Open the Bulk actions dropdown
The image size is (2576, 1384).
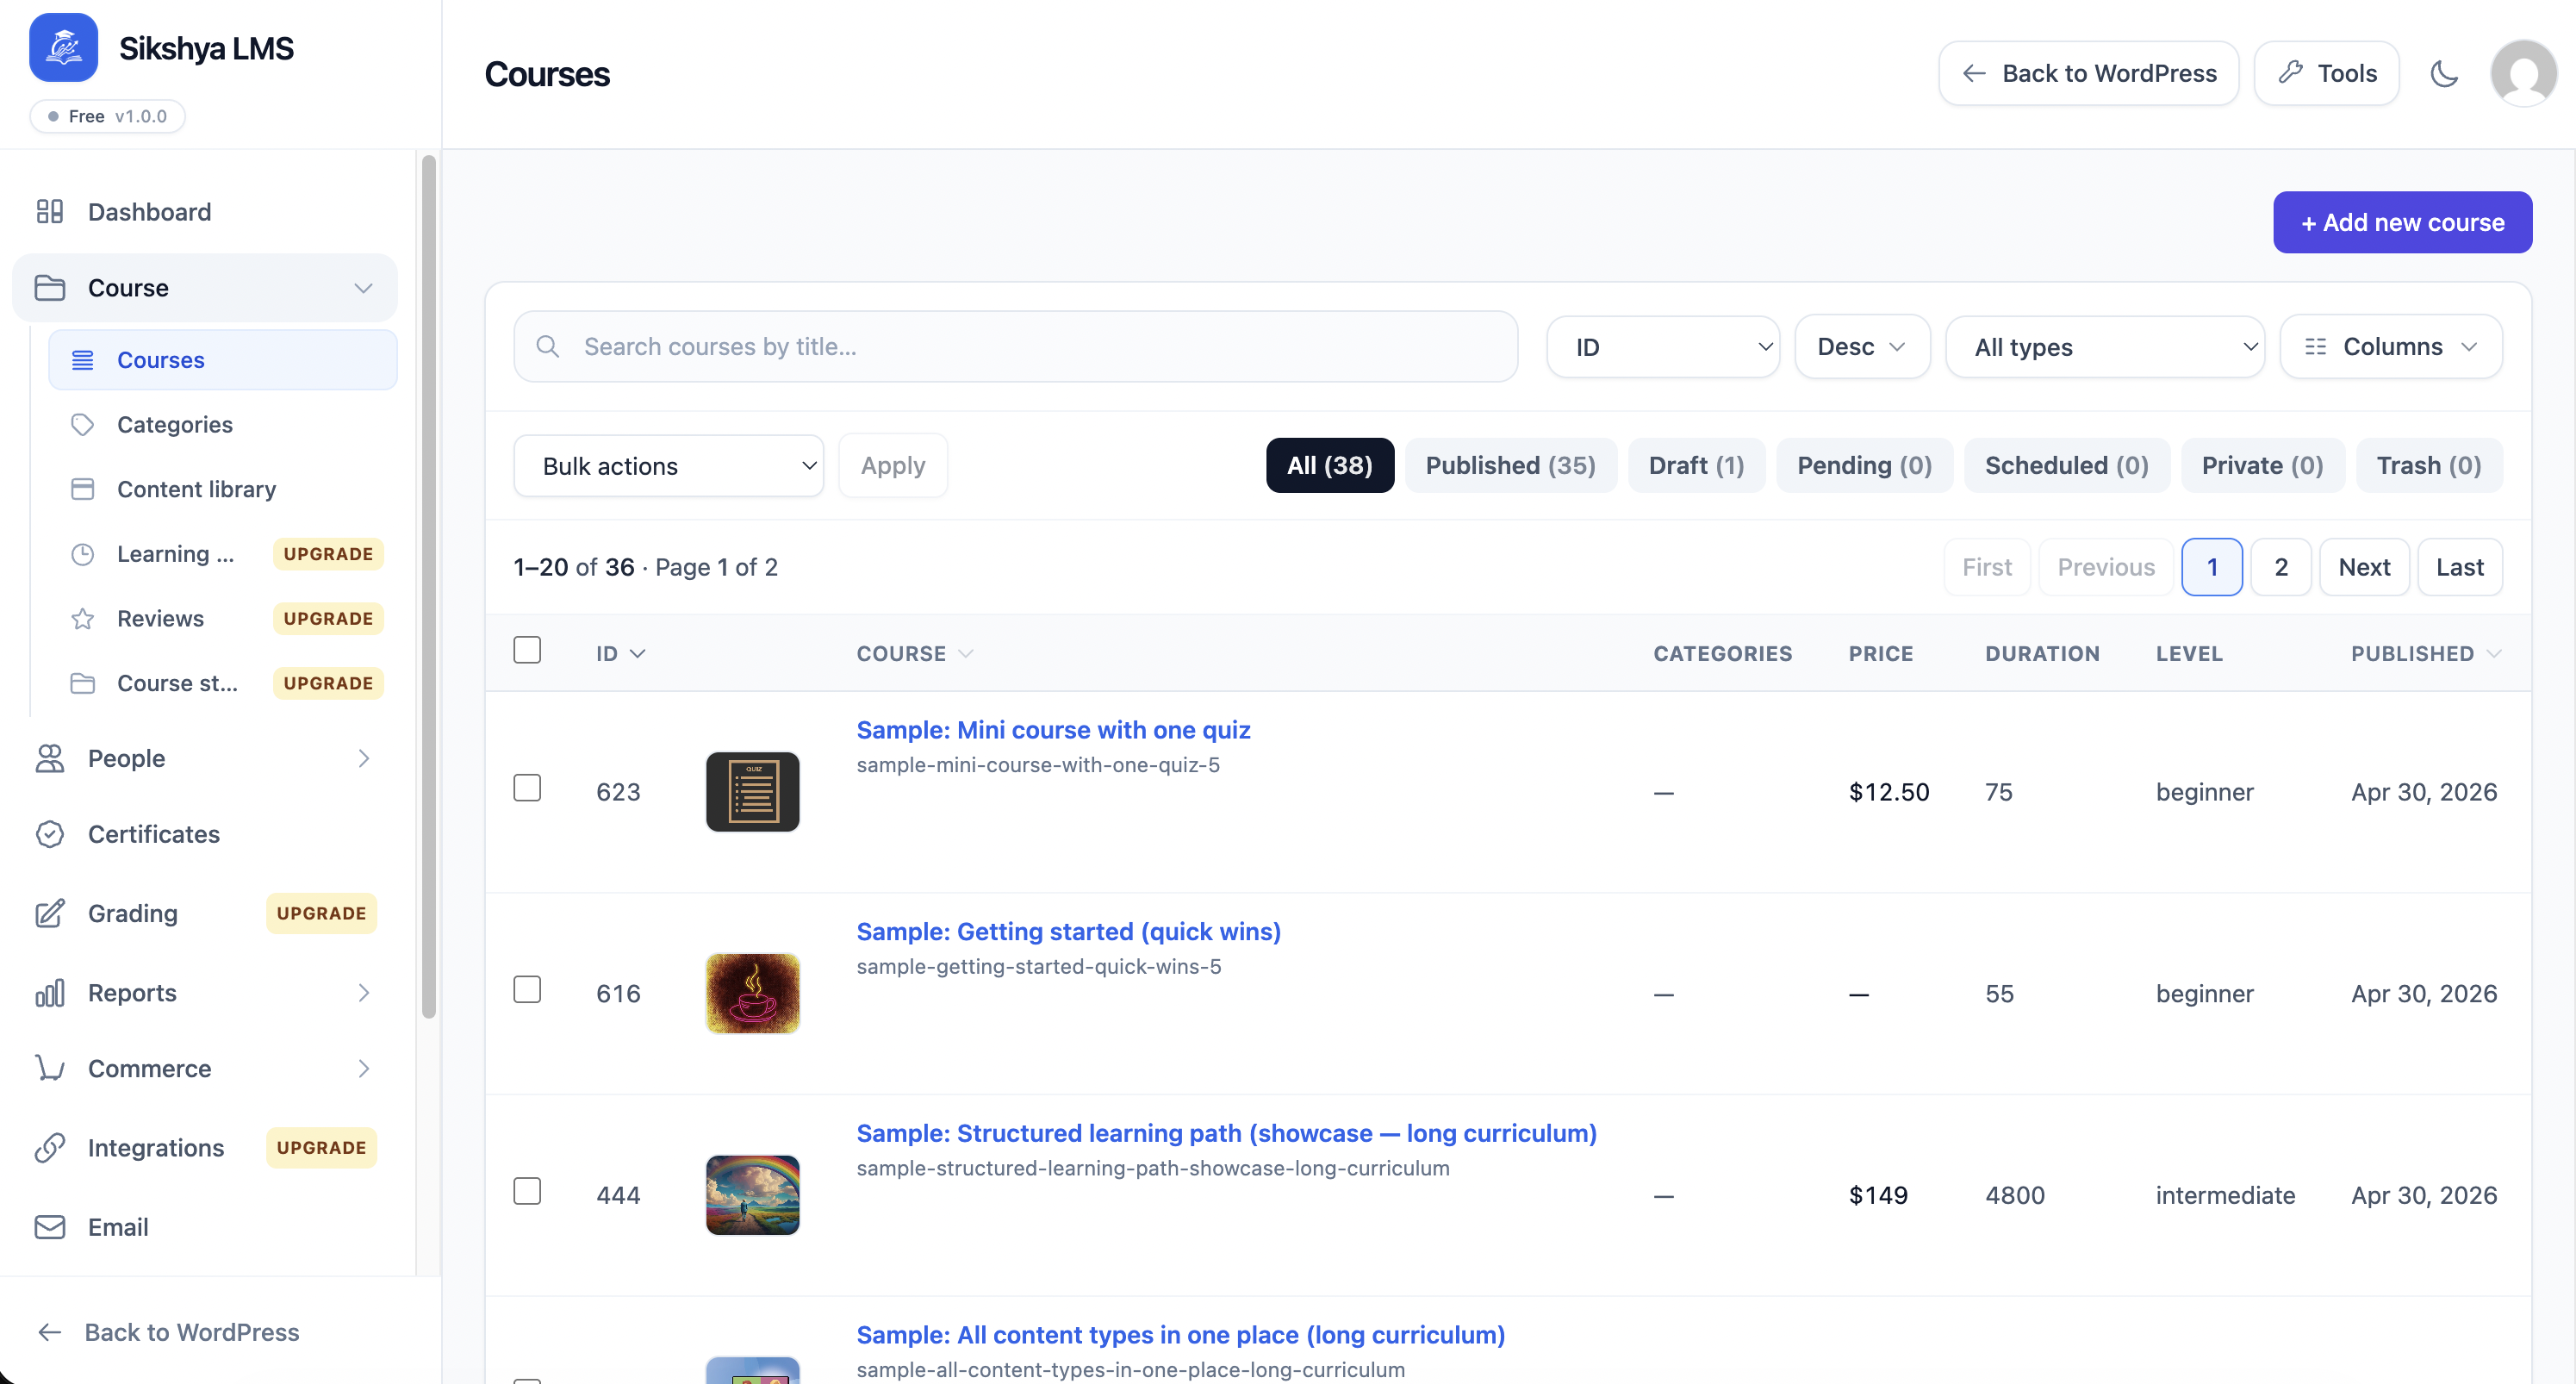coord(668,465)
